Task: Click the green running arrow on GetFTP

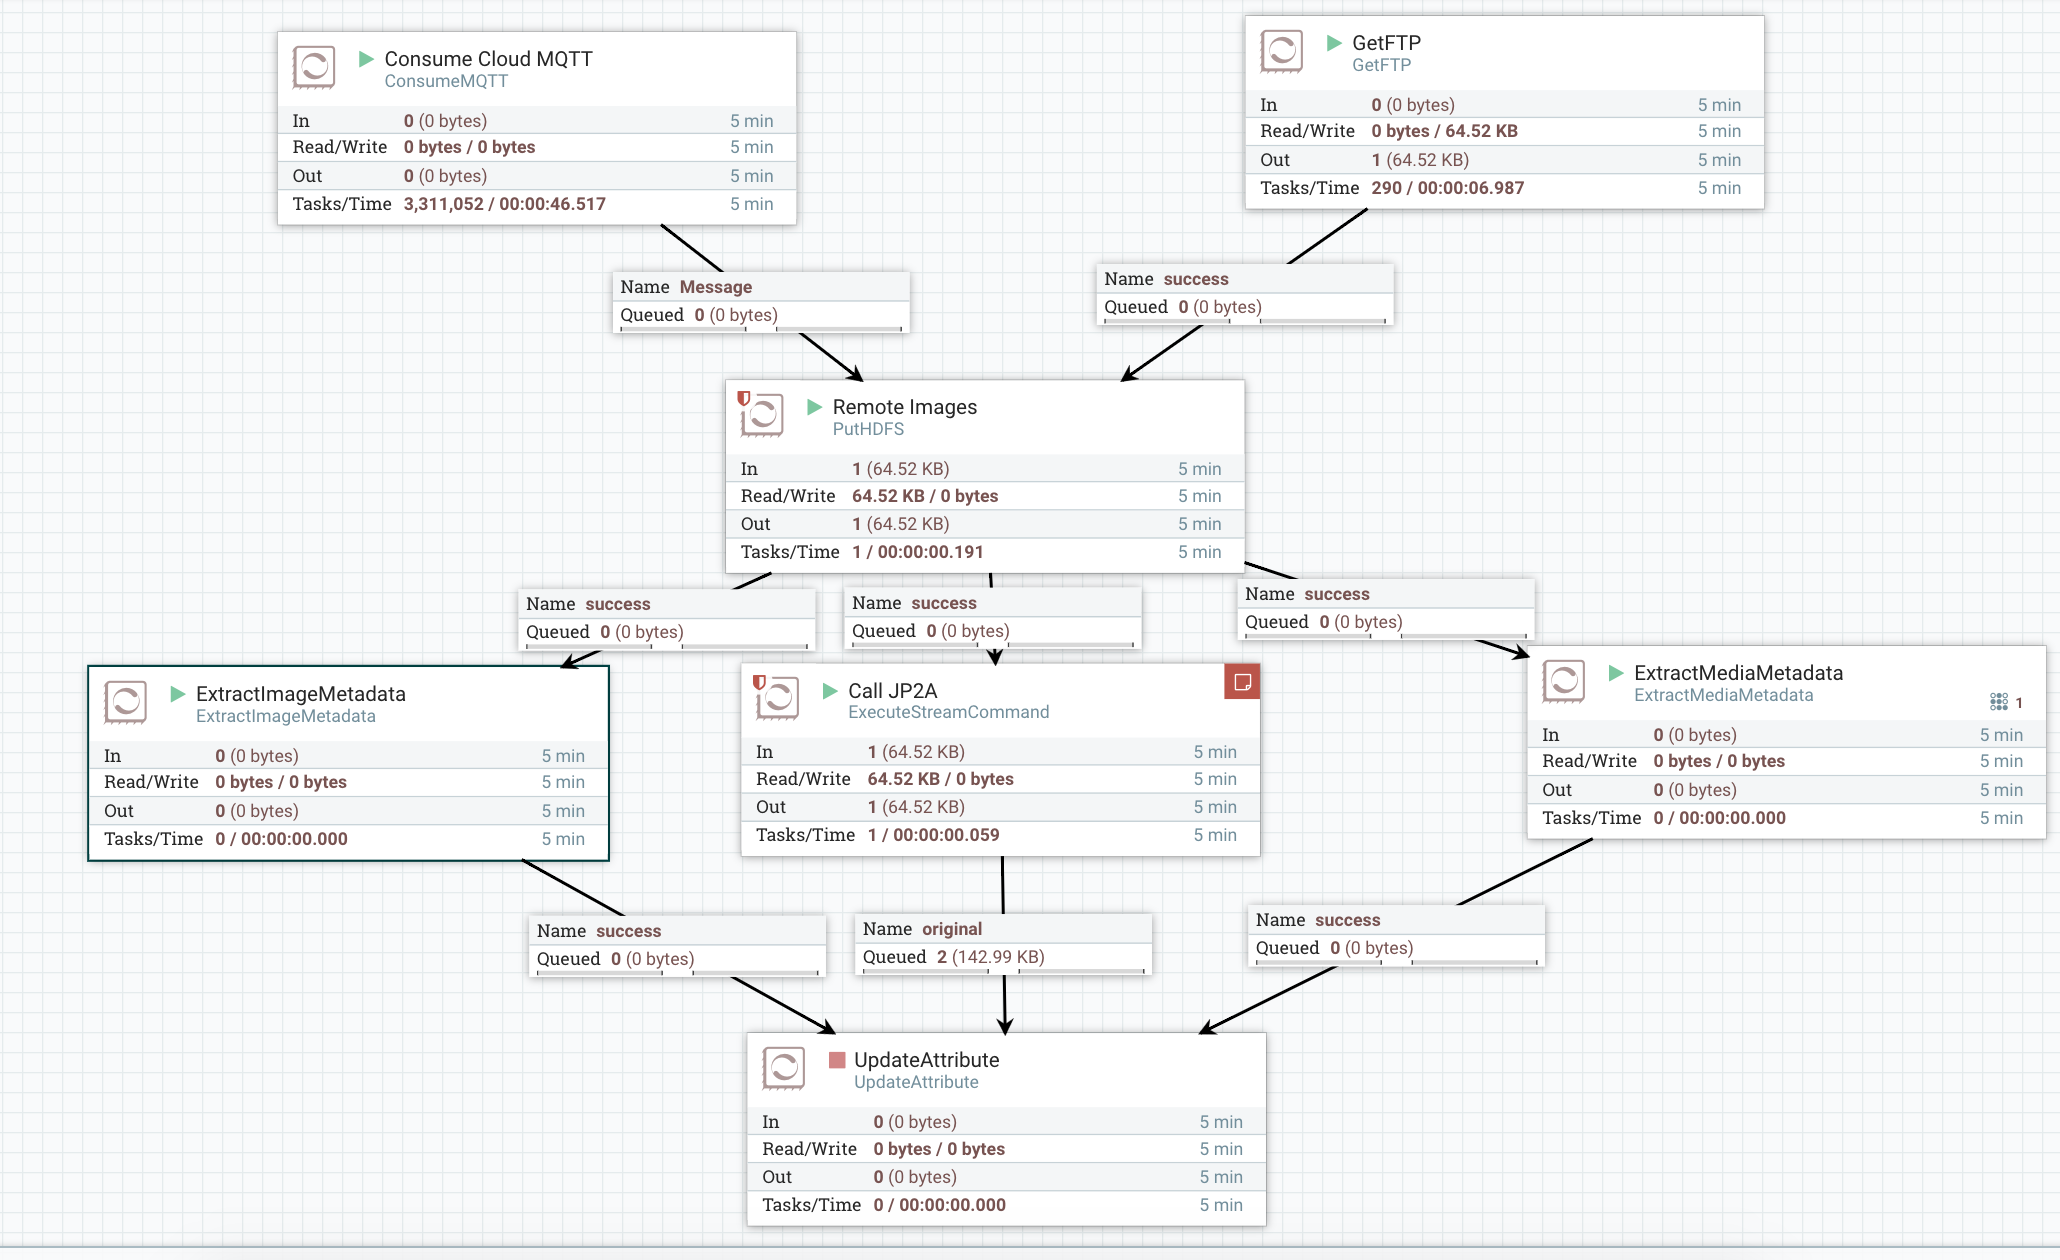Action: (x=1334, y=43)
